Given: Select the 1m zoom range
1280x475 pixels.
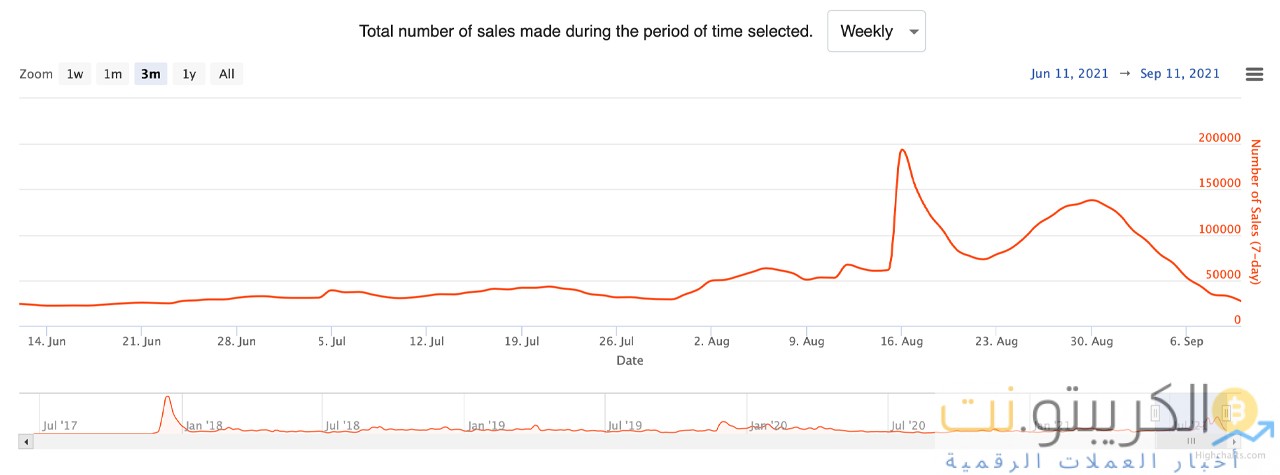Looking at the screenshot, I should tap(113, 74).
